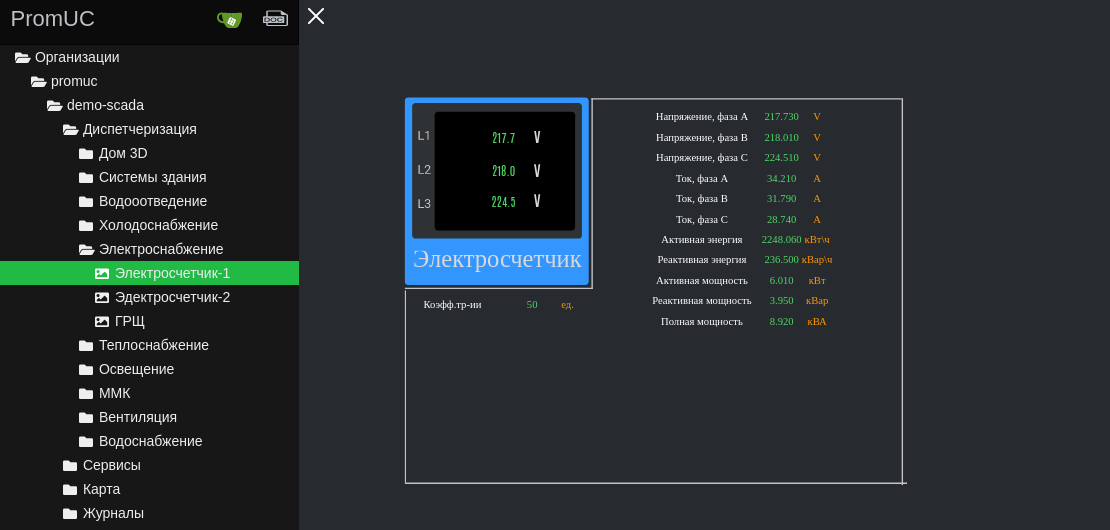Click the image icon beside Эдектросчетчик-2

tap(102, 297)
